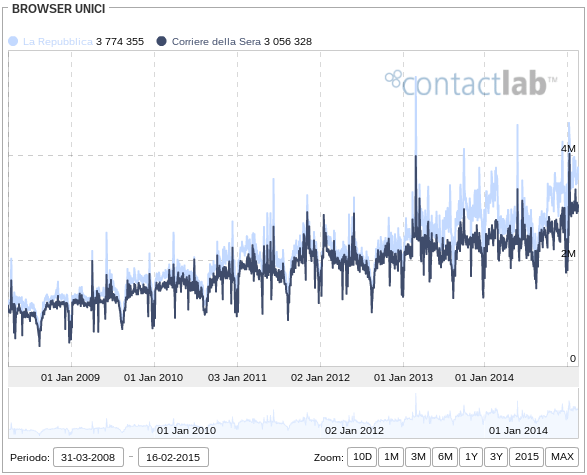
Task: Click the 2M y-axis label
Action: (568, 254)
